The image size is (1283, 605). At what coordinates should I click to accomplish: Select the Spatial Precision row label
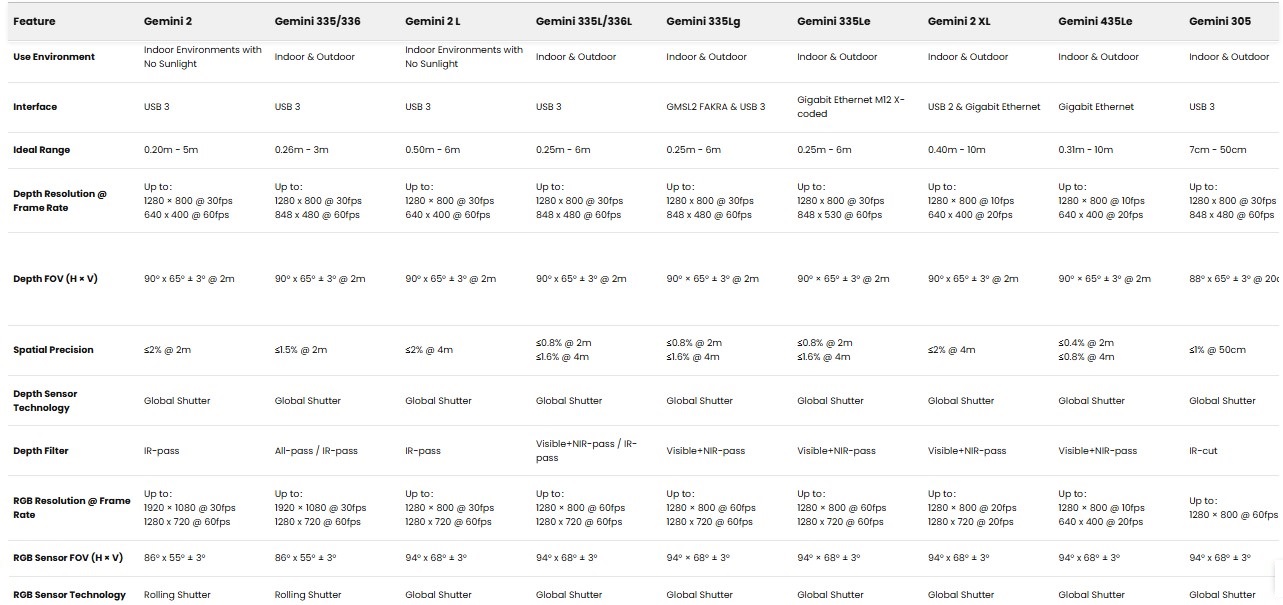pyautogui.click(x=53, y=350)
